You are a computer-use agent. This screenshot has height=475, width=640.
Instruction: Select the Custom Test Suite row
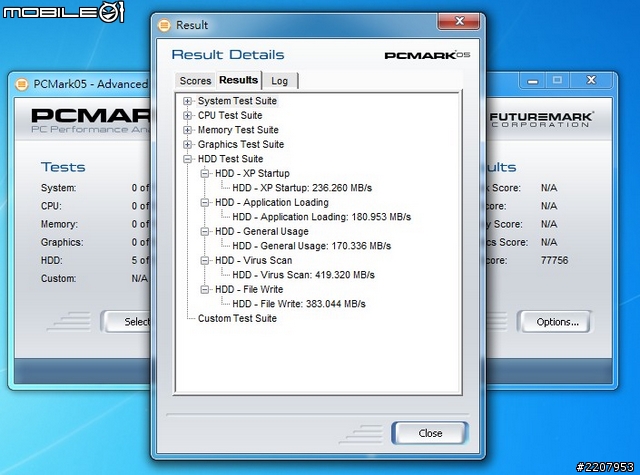(x=237, y=318)
